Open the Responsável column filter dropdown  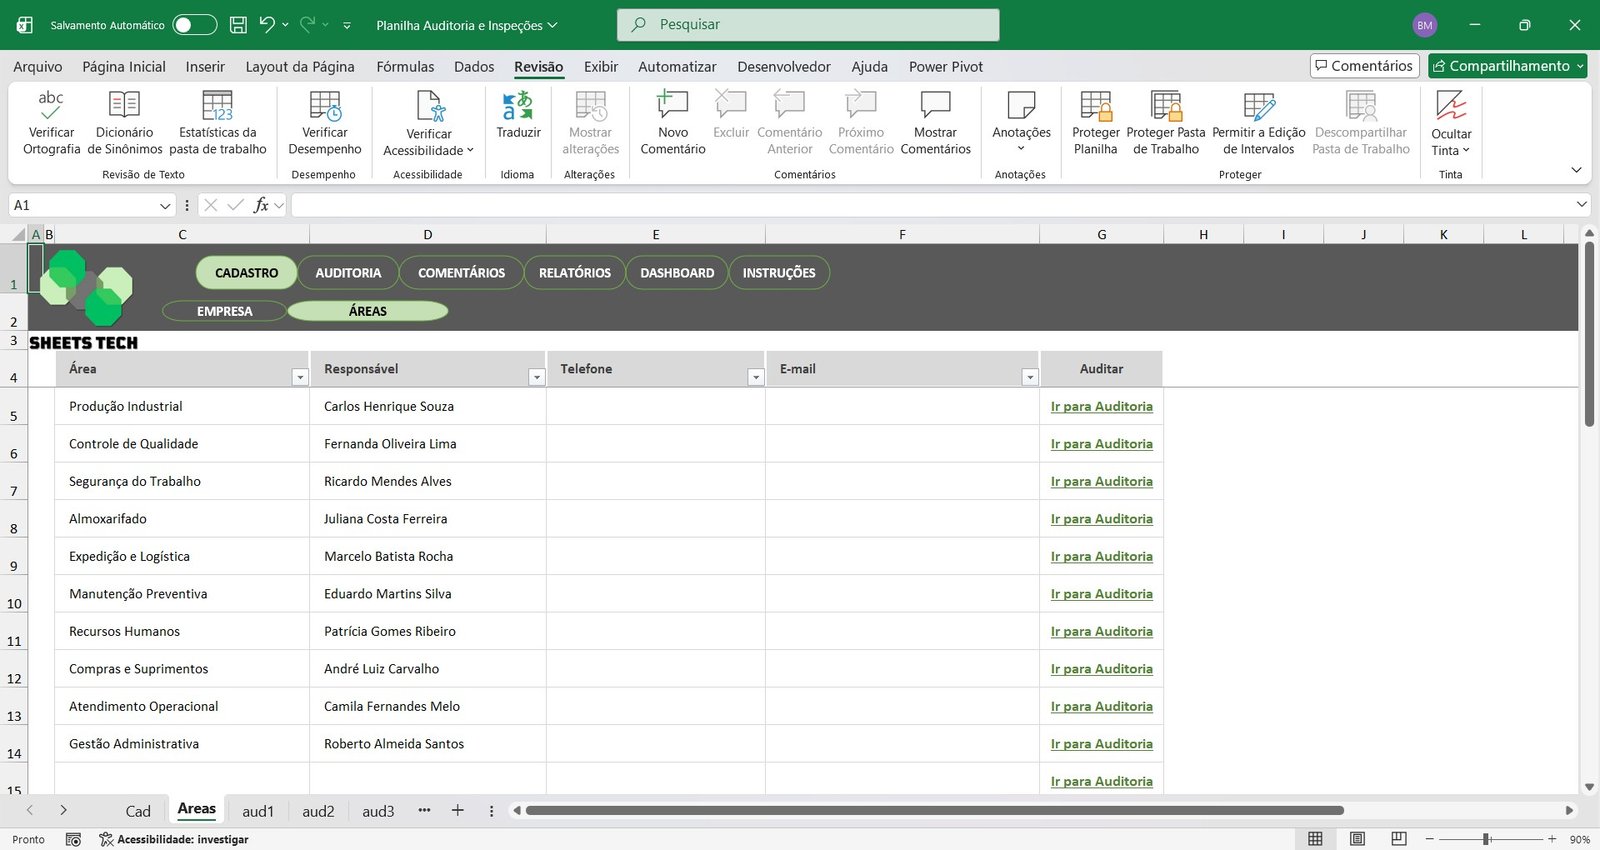point(536,377)
